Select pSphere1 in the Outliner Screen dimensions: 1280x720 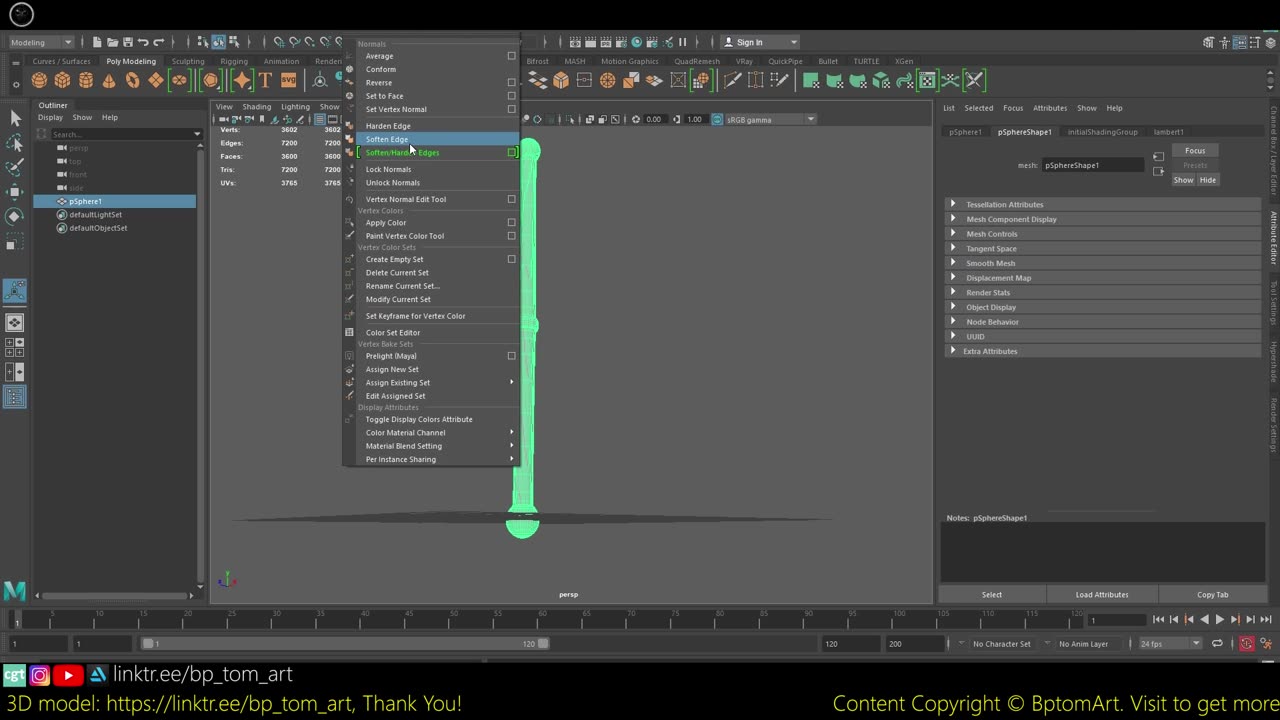(x=114, y=201)
